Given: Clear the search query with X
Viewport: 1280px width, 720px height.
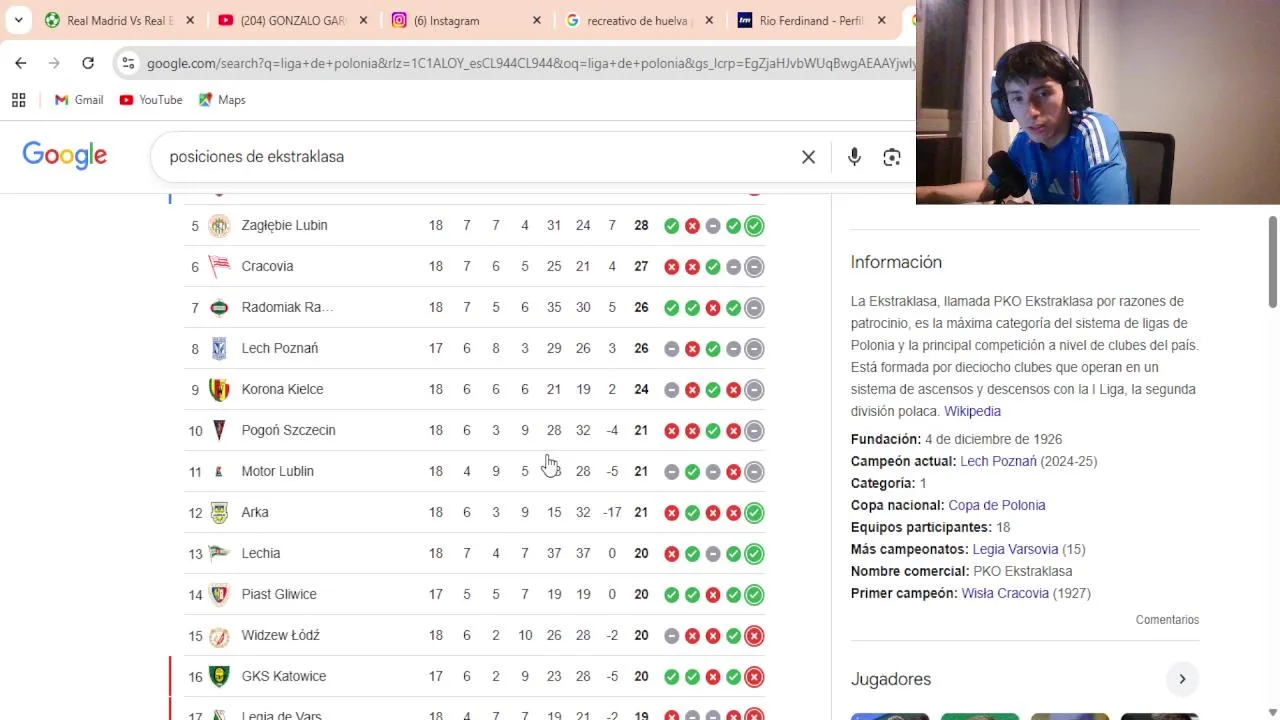Looking at the screenshot, I should (x=808, y=157).
